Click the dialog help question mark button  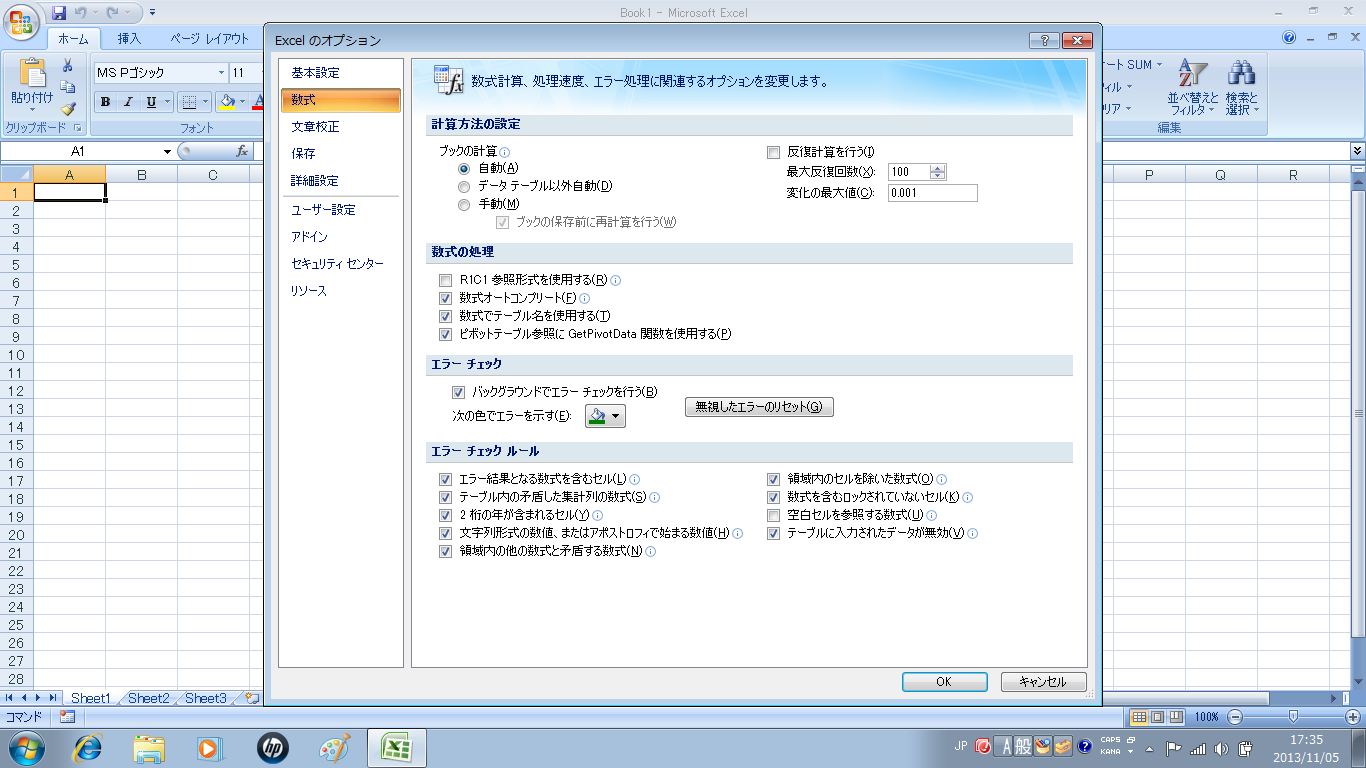1043,41
